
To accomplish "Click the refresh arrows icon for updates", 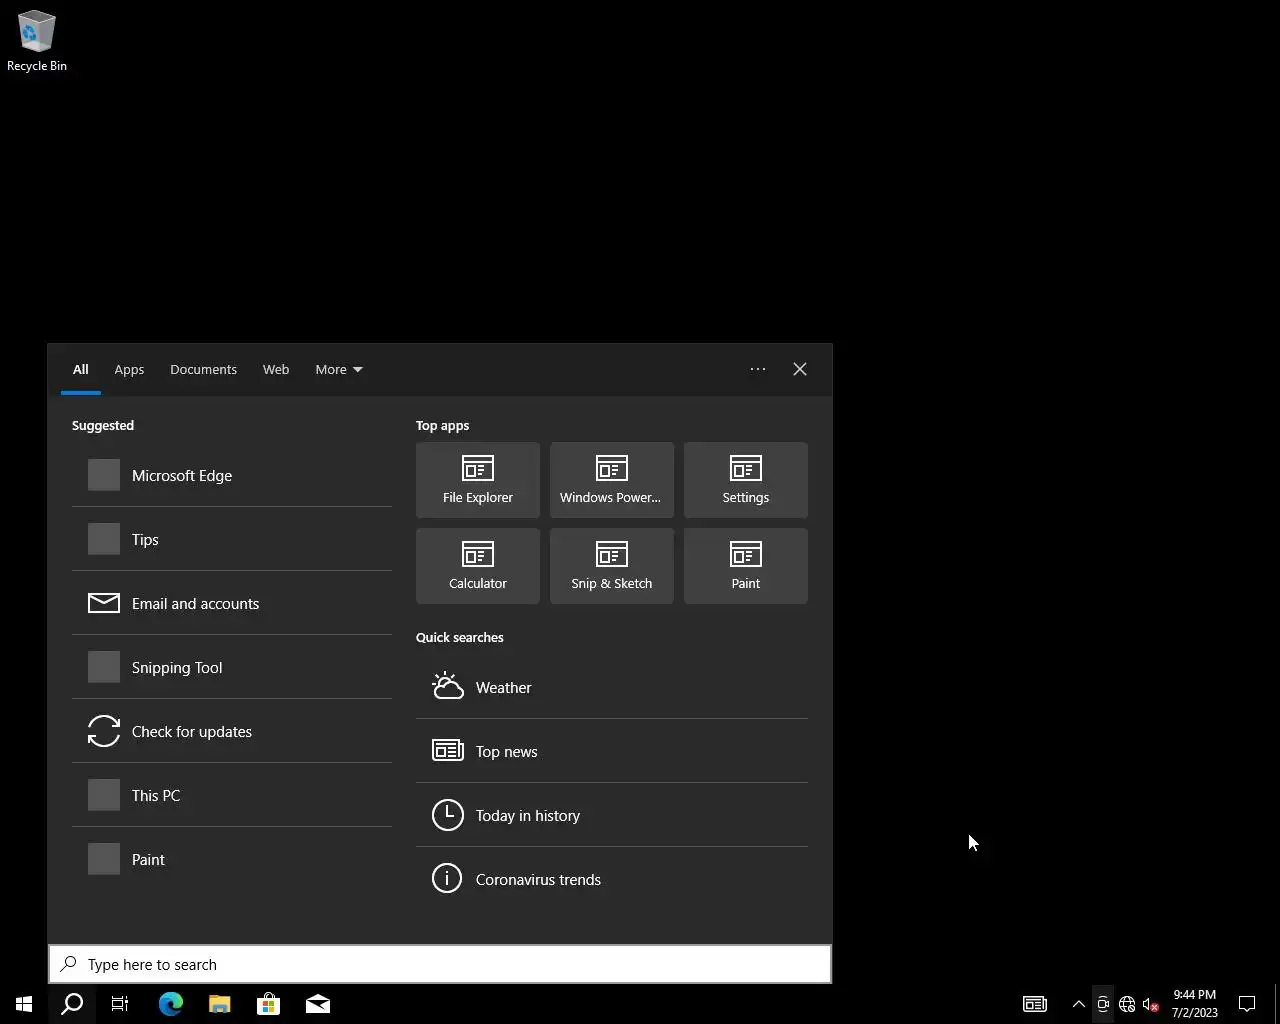I will tap(104, 731).
